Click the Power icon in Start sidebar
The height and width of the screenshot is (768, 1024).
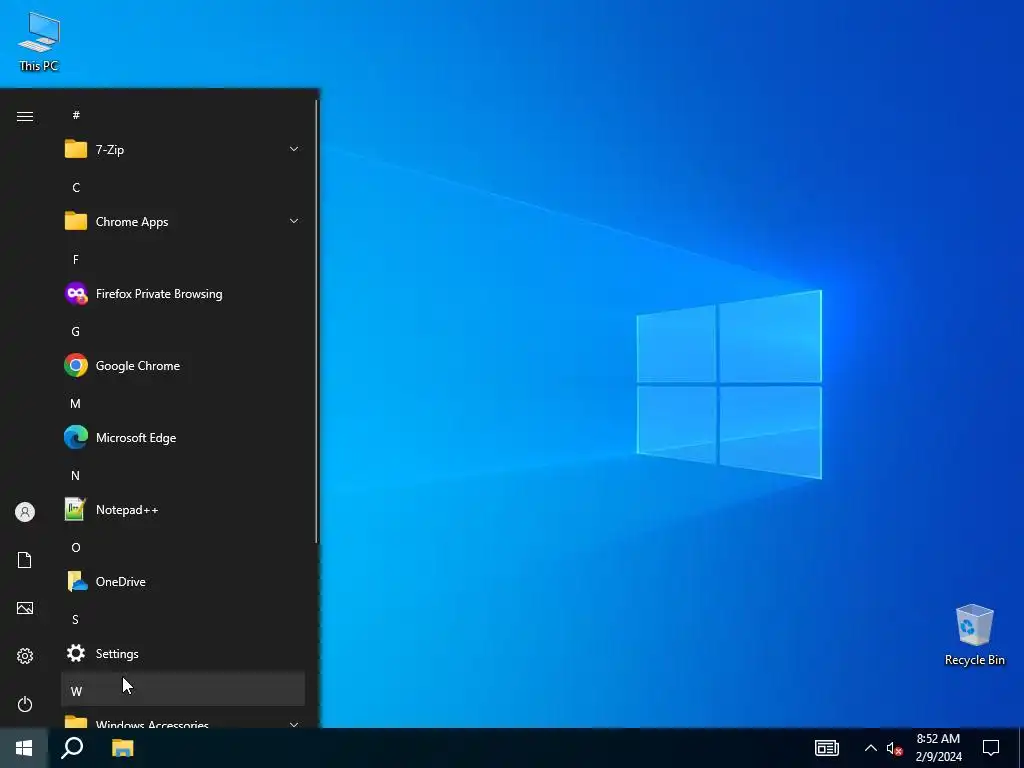[25, 704]
